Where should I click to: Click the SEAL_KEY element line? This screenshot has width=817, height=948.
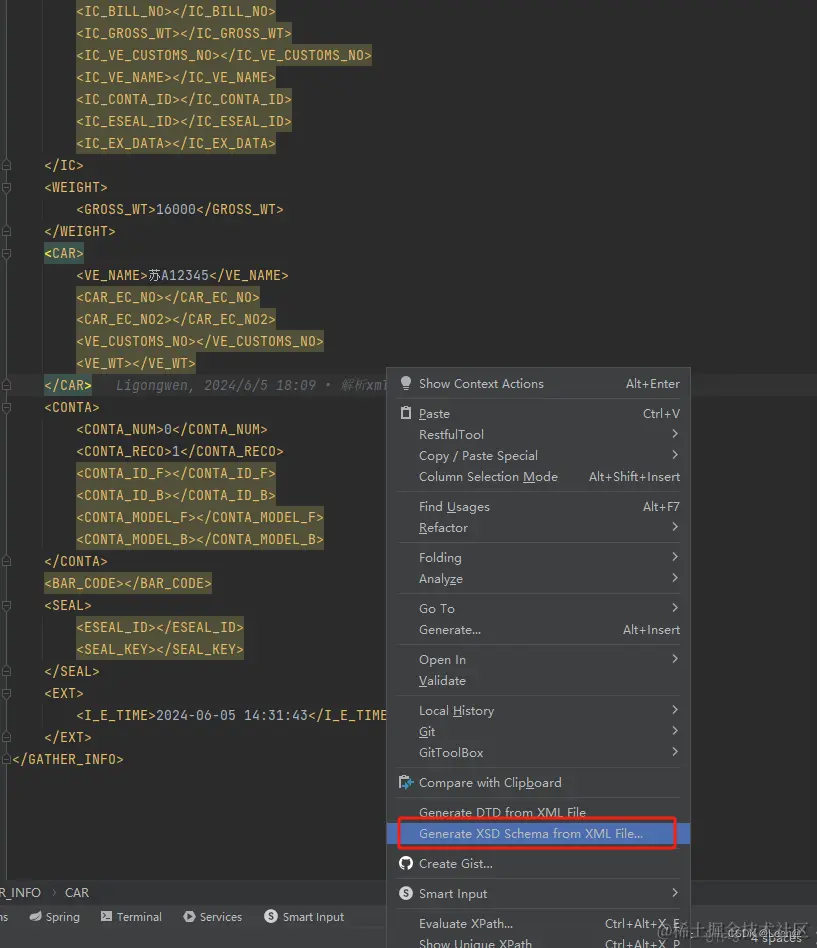[160, 649]
